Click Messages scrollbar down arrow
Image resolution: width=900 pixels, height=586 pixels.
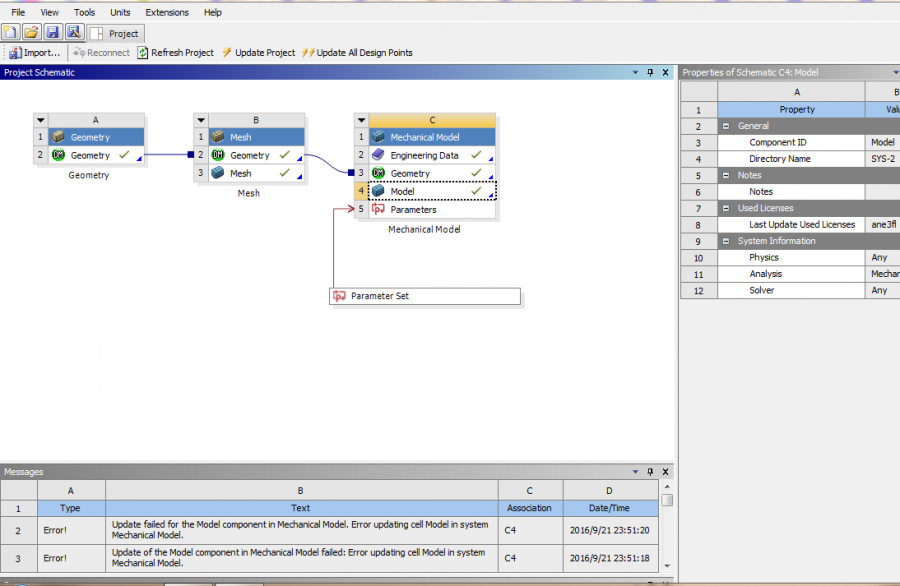point(667,566)
